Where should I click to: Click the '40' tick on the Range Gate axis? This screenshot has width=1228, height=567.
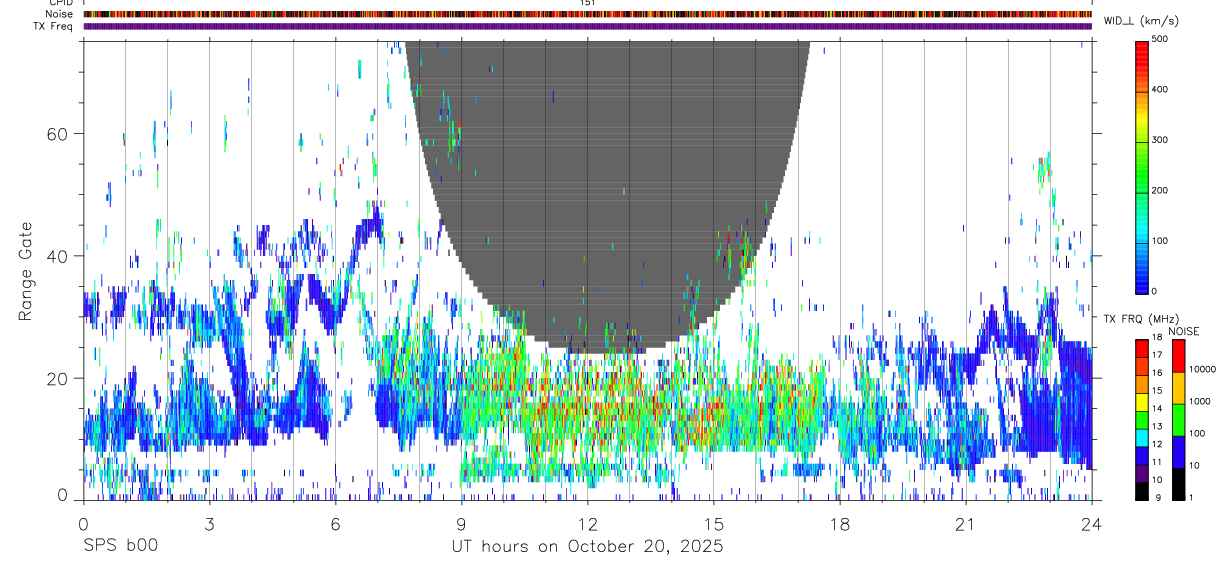point(58,256)
